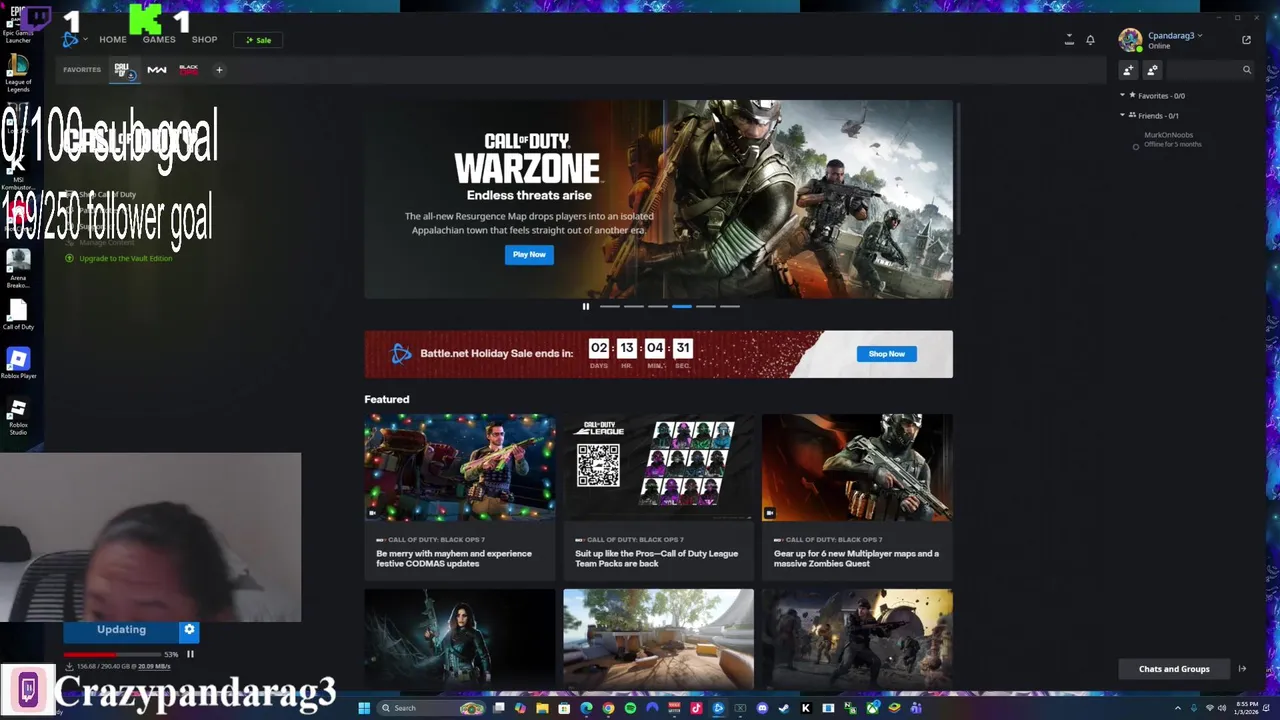The width and height of the screenshot is (1280, 720).
Task: Collapse the social panel arrow
Action: tap(1242, 669)
